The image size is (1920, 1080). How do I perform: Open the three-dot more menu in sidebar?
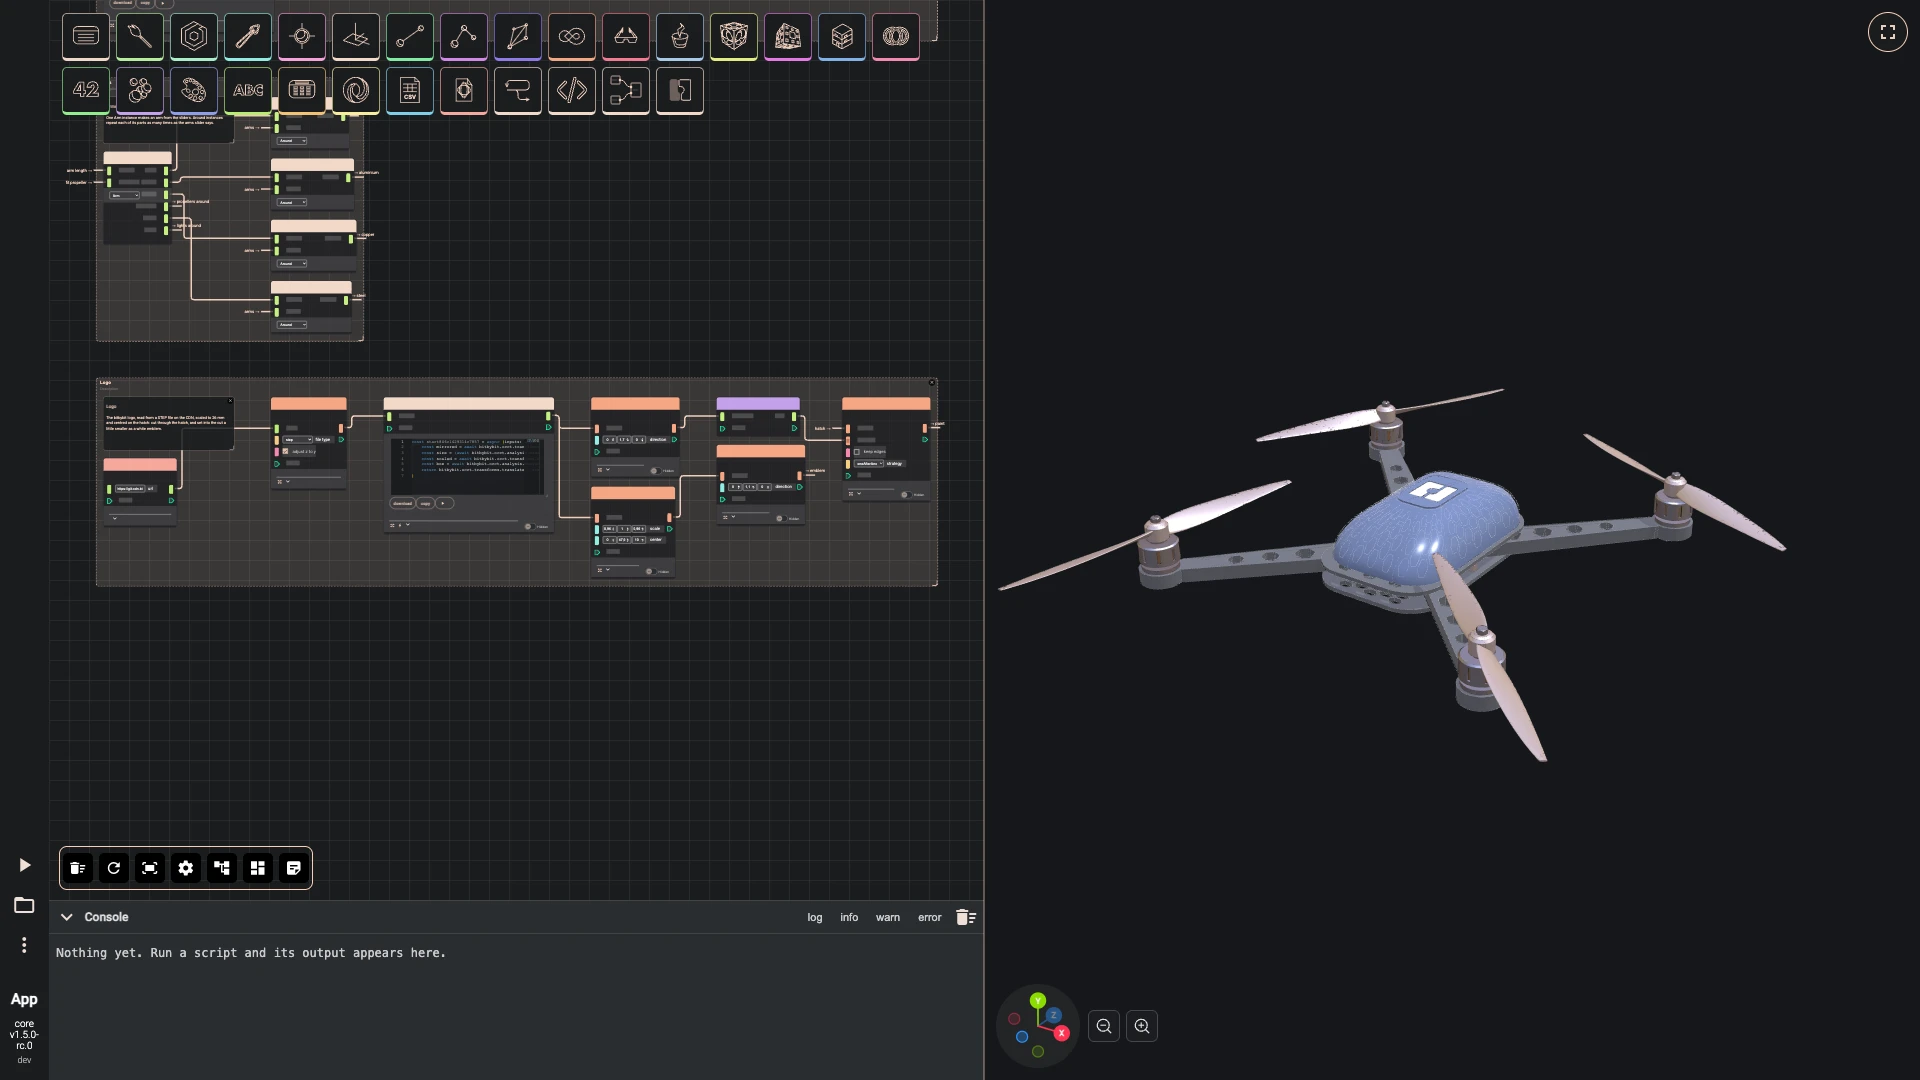click(24, 945)
